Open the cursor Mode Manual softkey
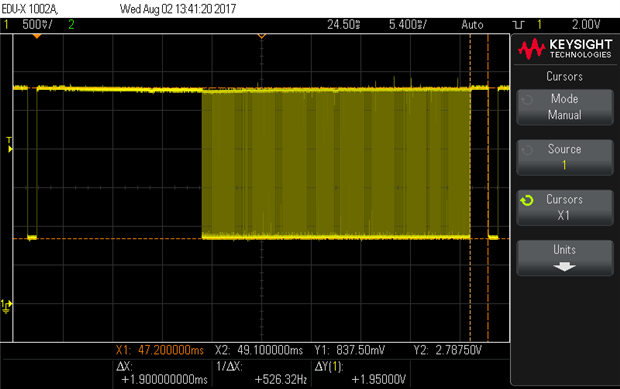This screenshot has height=389, width=620. click(565, 107)
